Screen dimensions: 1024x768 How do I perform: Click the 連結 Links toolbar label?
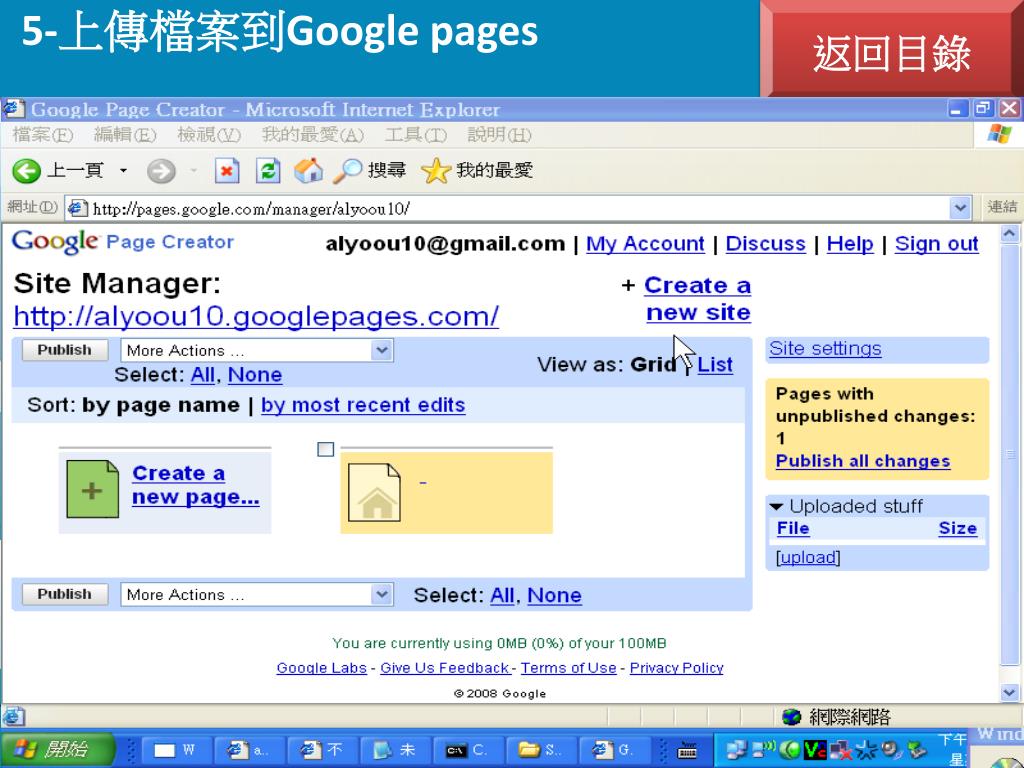pyautogui.click(x=1002, y=207)
